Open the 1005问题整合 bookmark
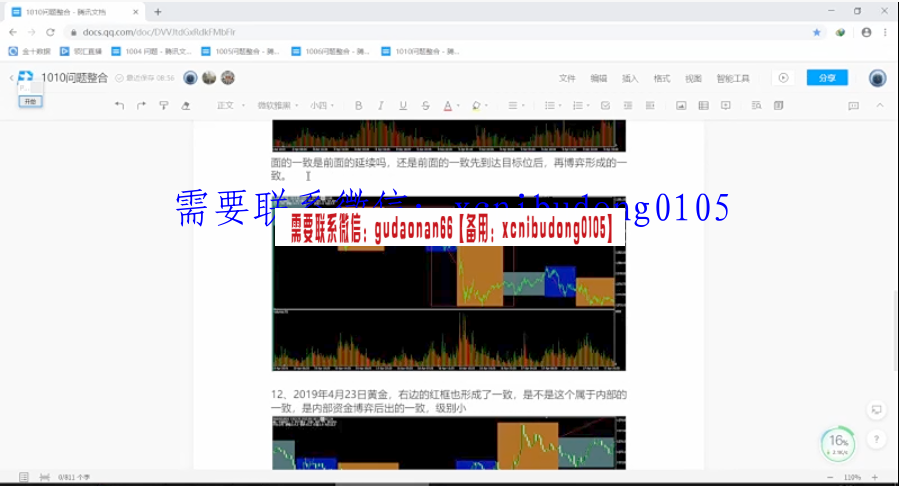The width and height of the screenshot is (899, 486). 241,52
